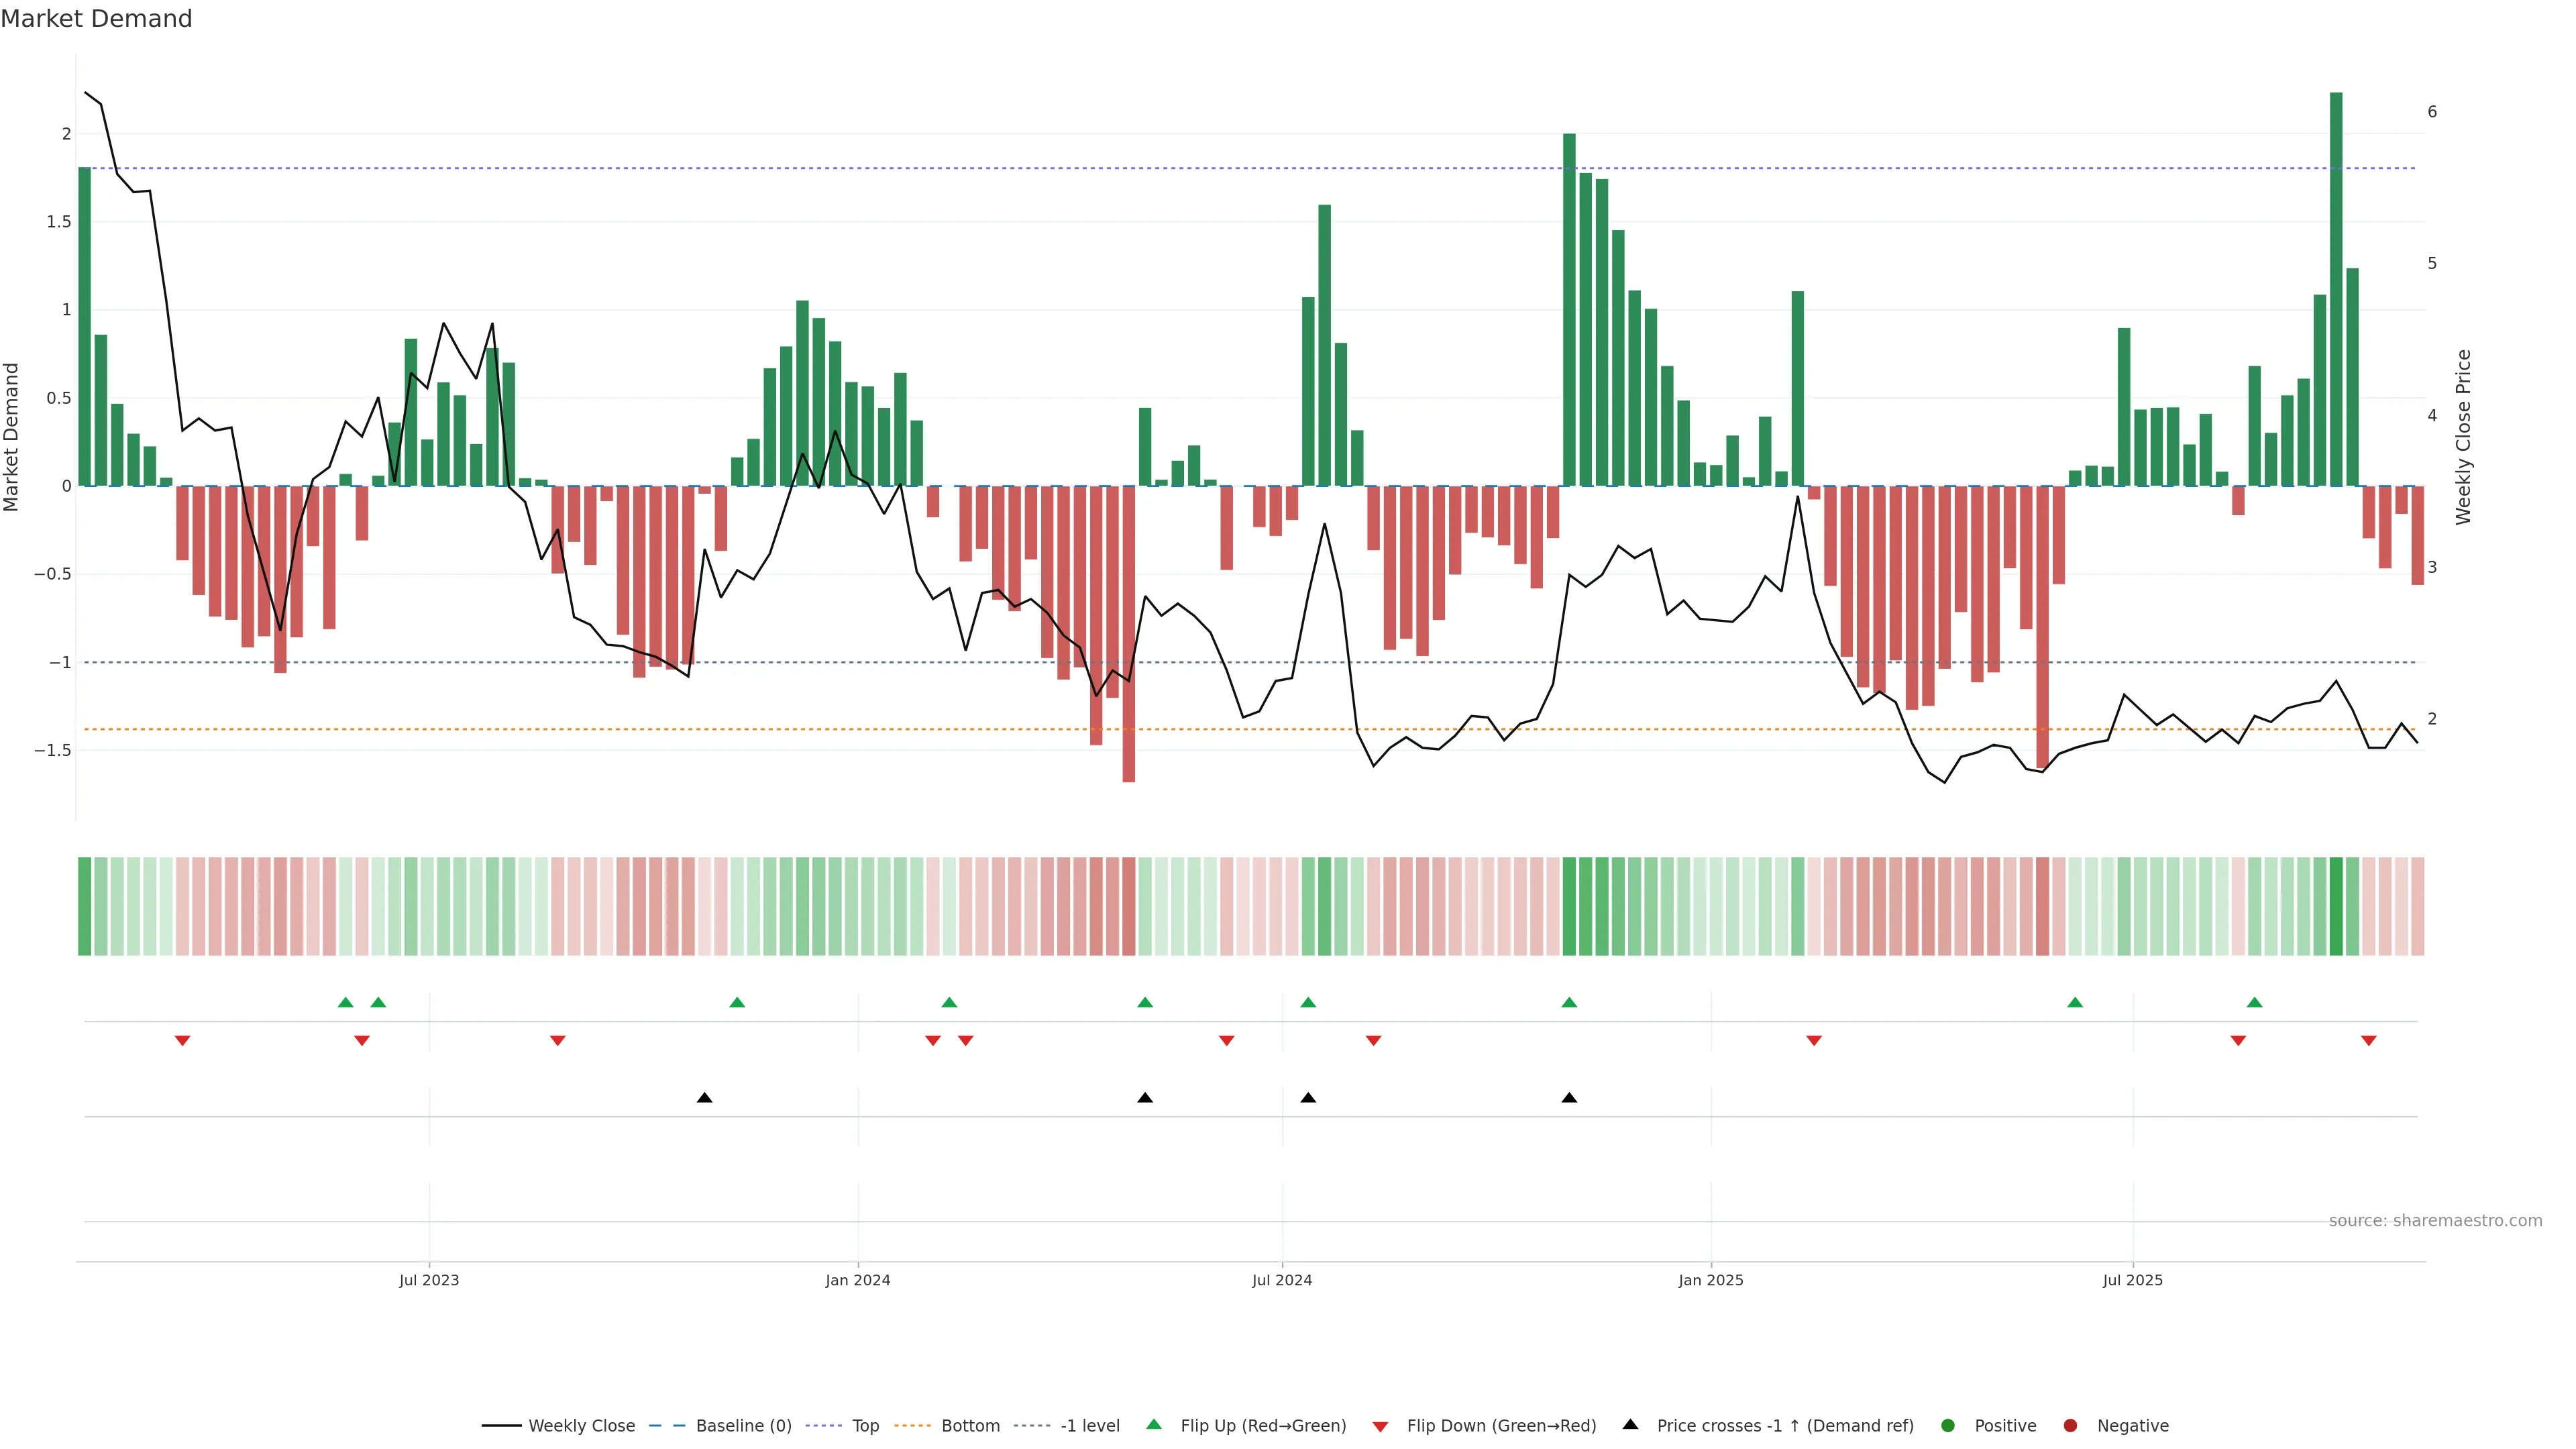Click Flip Down red triangle legend icon

(x=1380, y=1426)
